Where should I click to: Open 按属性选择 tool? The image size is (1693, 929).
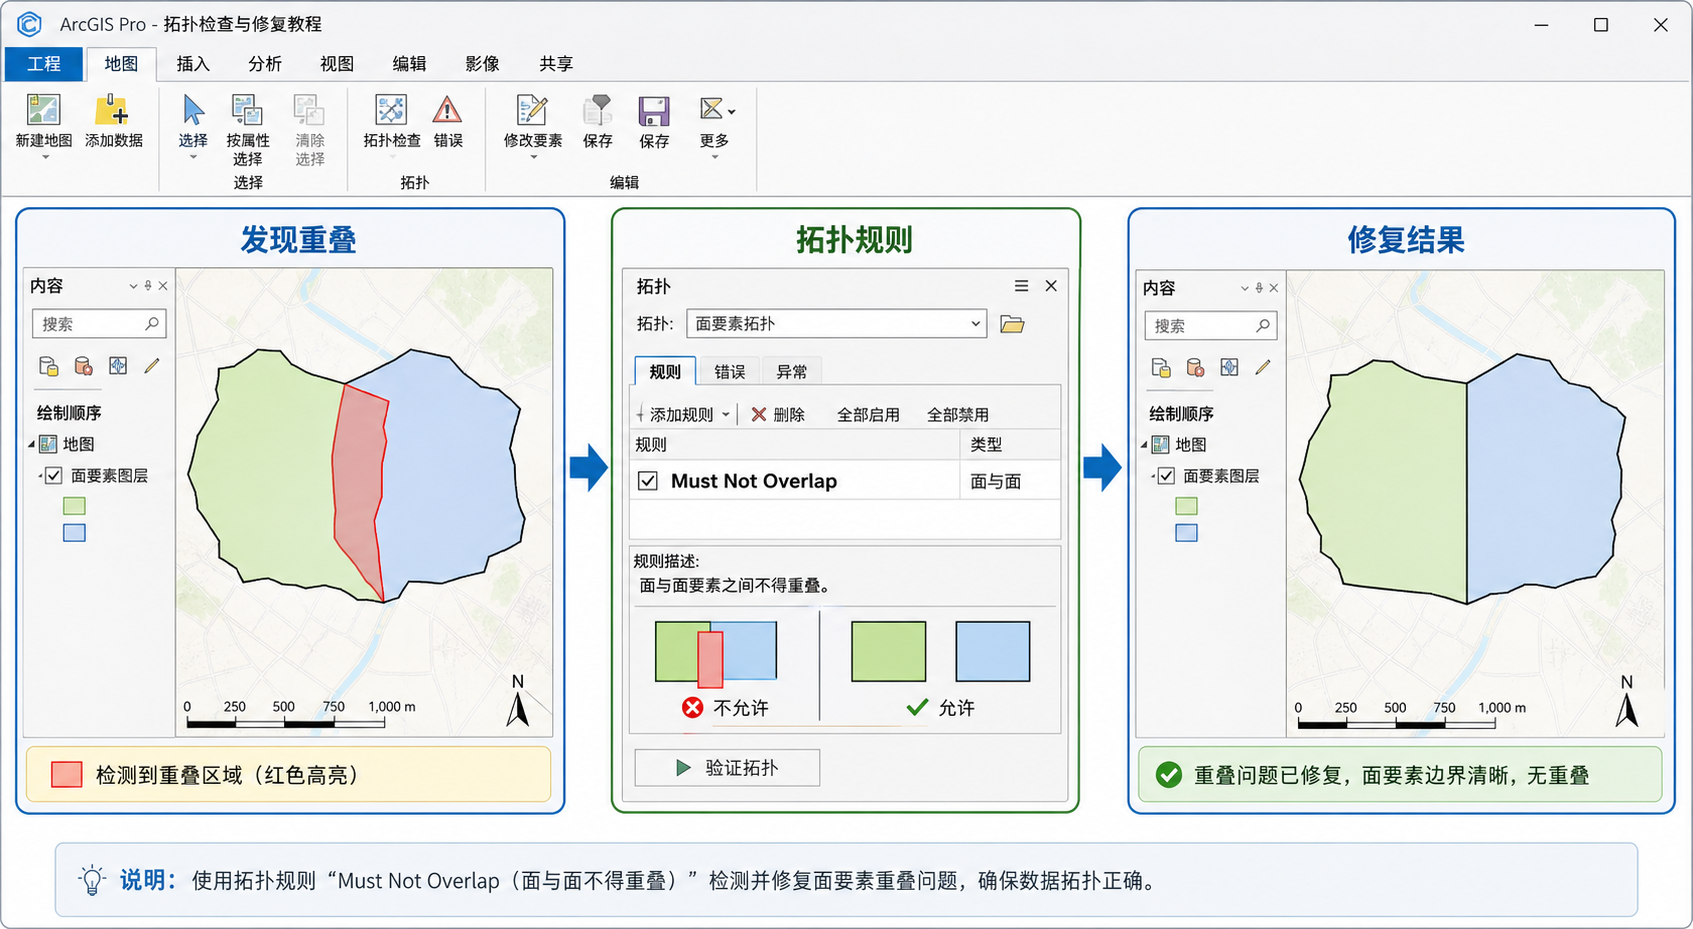(x=247, y=111)
